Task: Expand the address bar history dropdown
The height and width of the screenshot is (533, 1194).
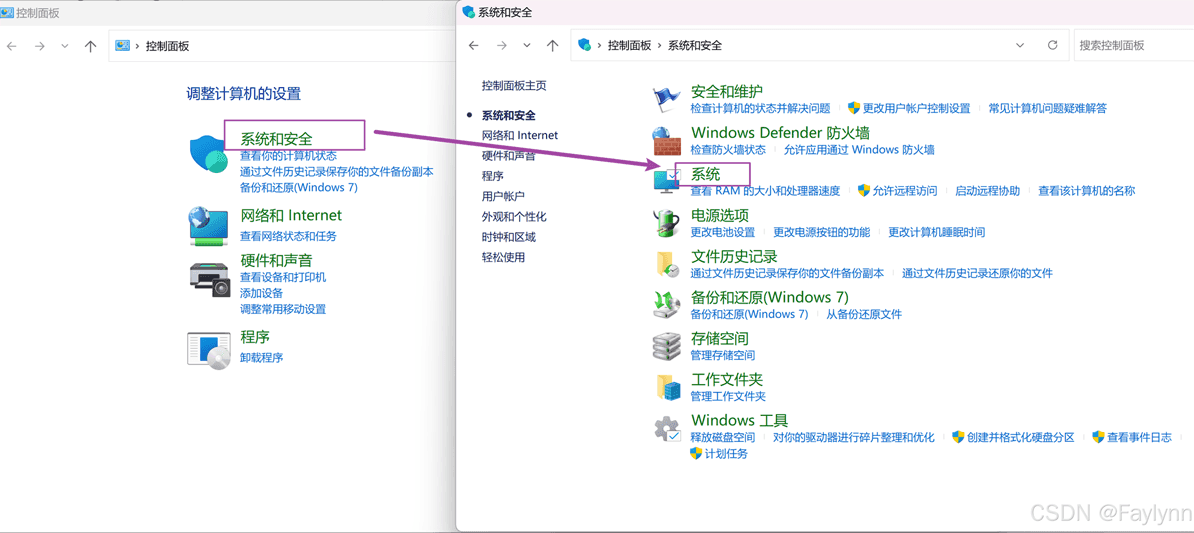Action: [x=1020, y=46]
